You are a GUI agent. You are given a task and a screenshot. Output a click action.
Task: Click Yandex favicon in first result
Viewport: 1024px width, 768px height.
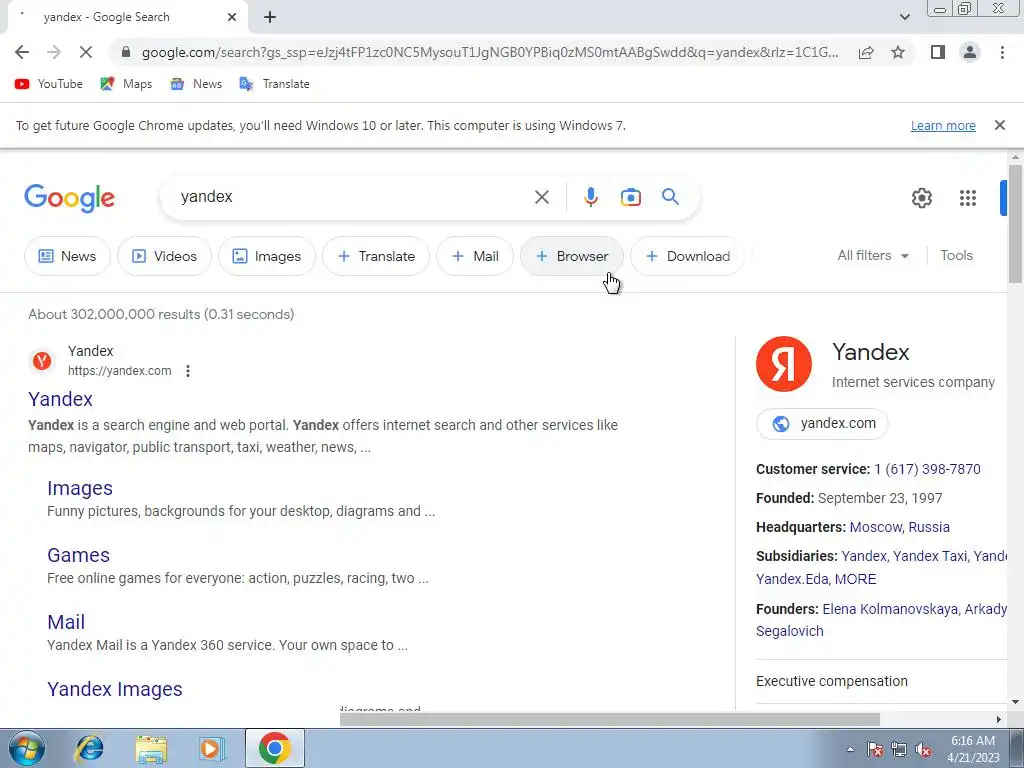[42, 360]
